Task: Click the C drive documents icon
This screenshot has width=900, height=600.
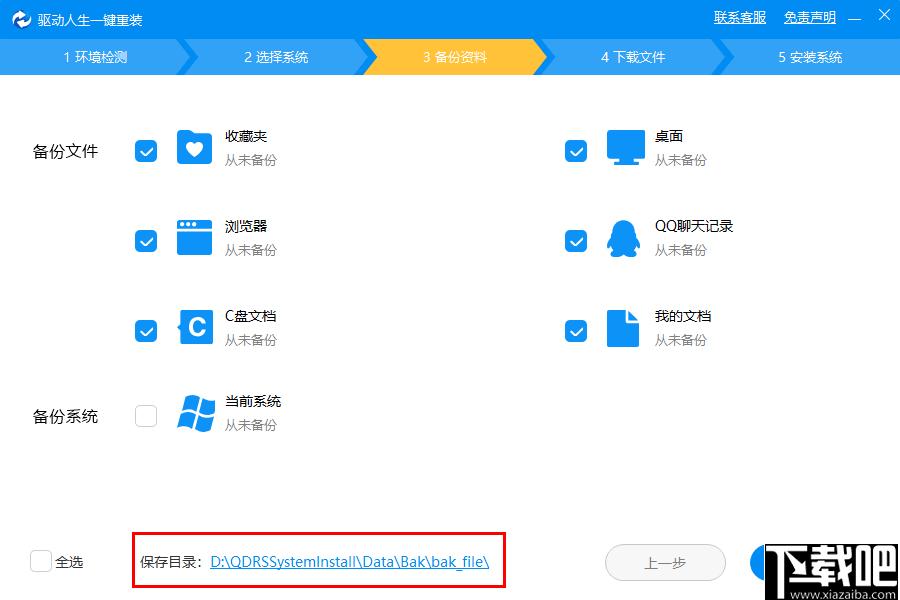Action: pos(195,327)
